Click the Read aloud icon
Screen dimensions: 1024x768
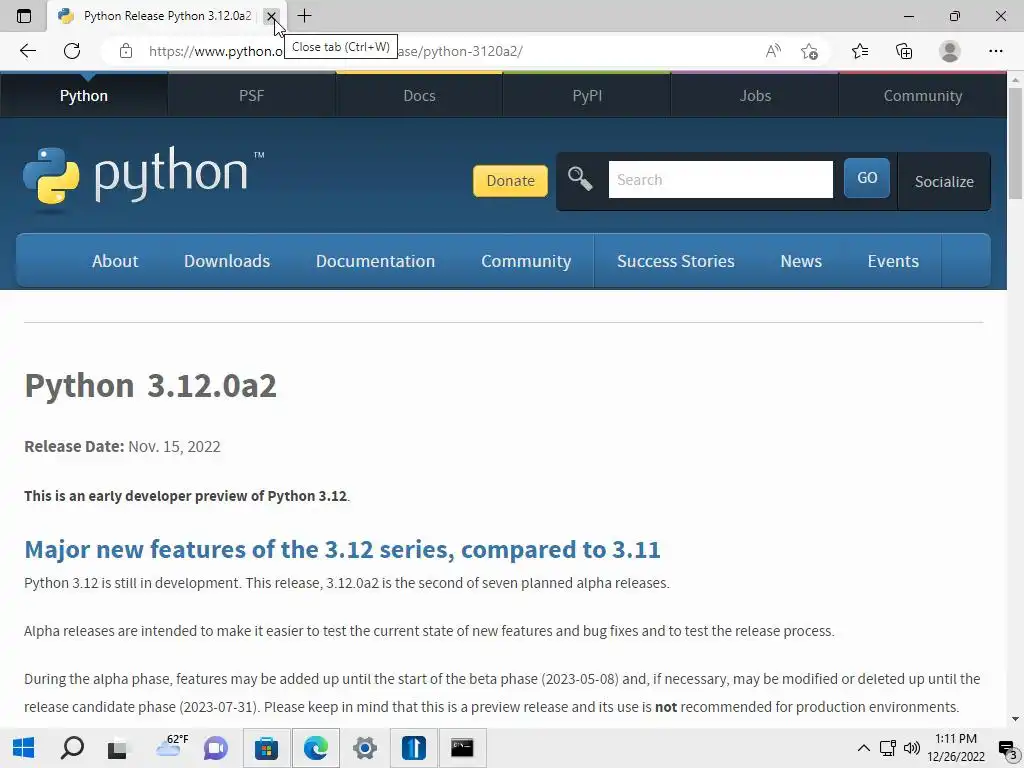point(773,51)
